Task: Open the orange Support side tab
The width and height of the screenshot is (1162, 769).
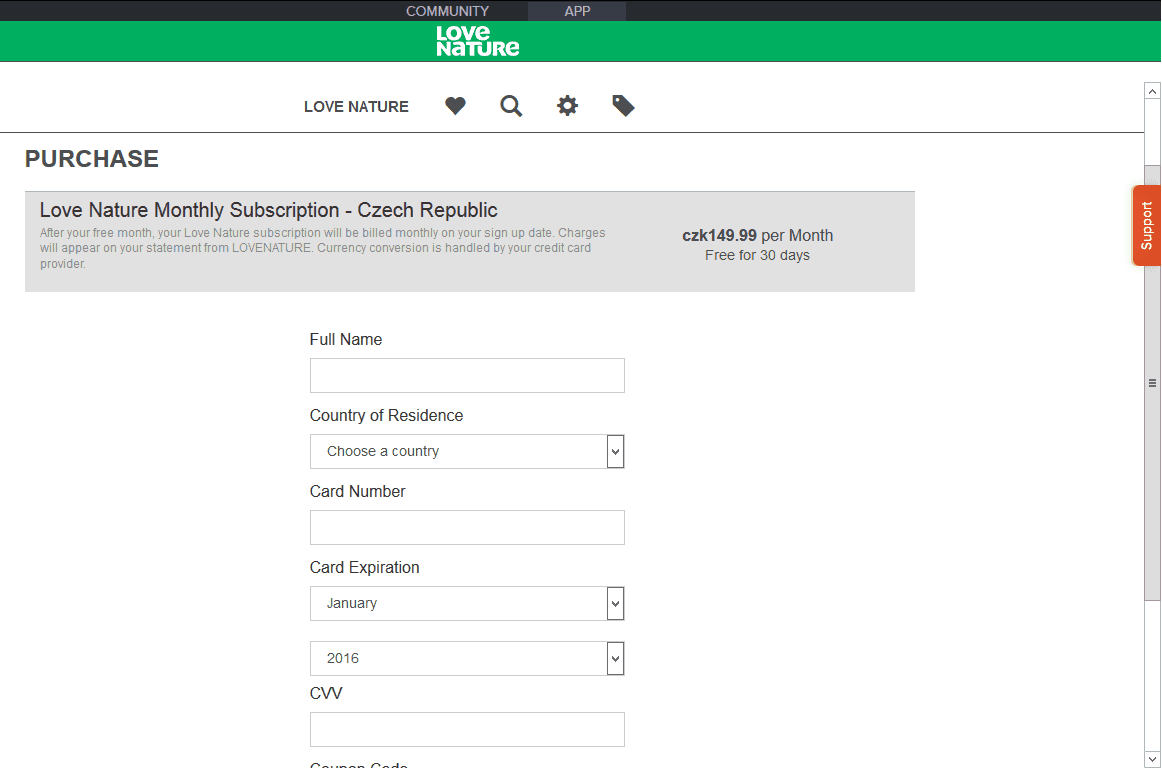Action: [1146, 225]
